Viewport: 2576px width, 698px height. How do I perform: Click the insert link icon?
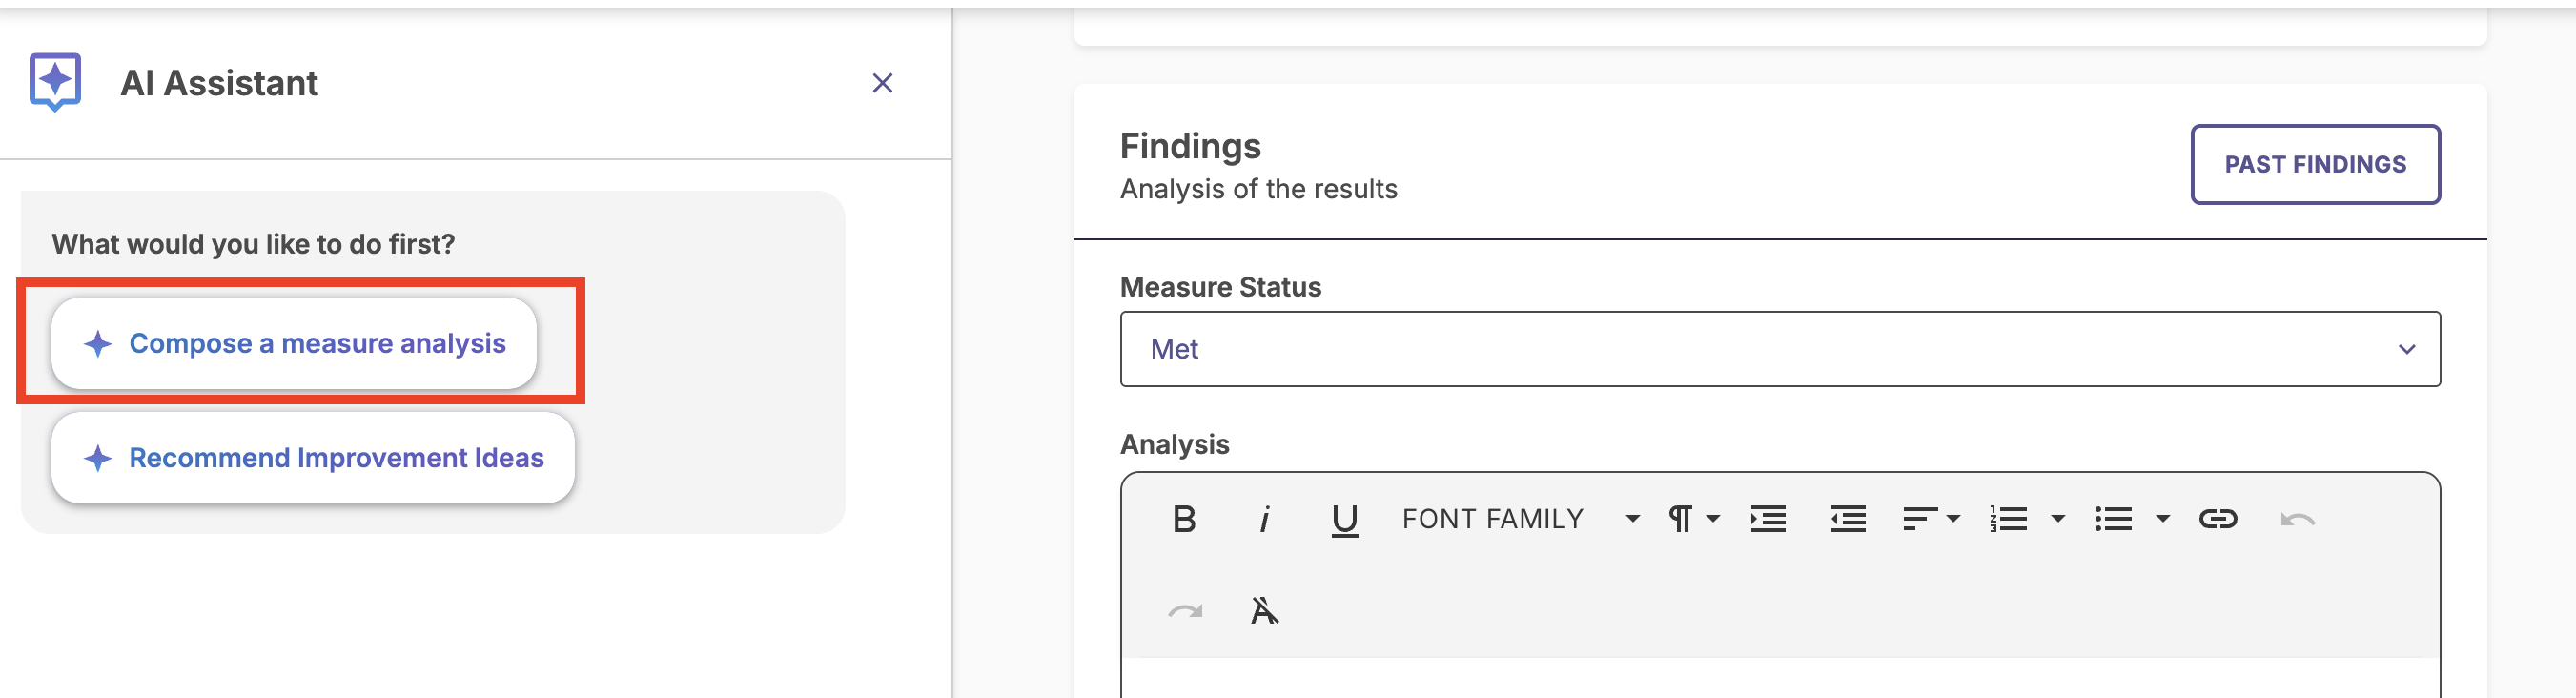[2218, 519]
